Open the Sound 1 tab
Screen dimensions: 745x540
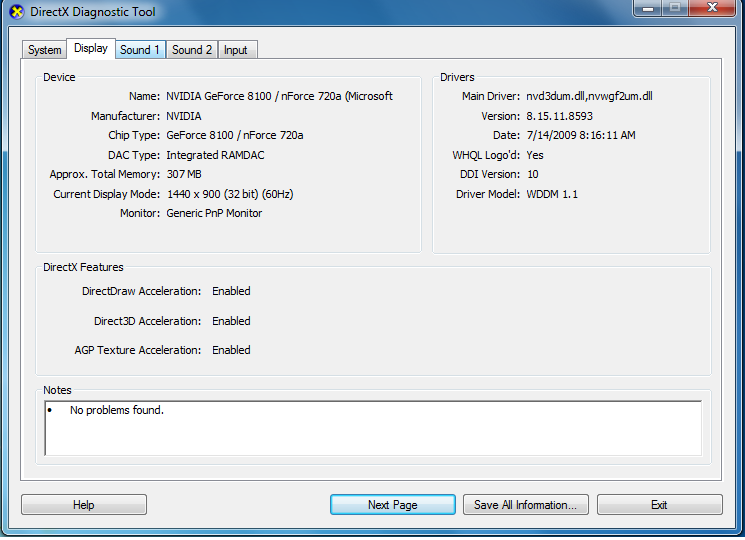point(140,50)
